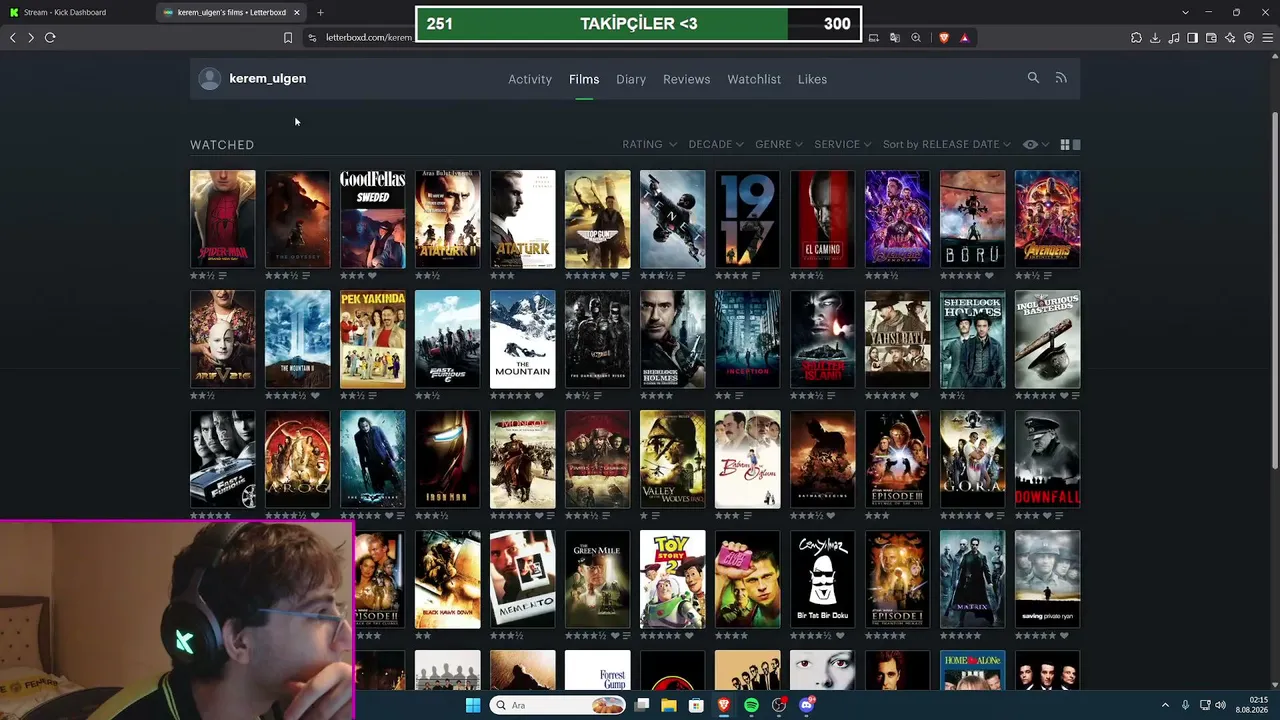Image resolution: width=1280 pixels, height=720 pixels.
Task: Select the Films tab
Action: [584, 79]
